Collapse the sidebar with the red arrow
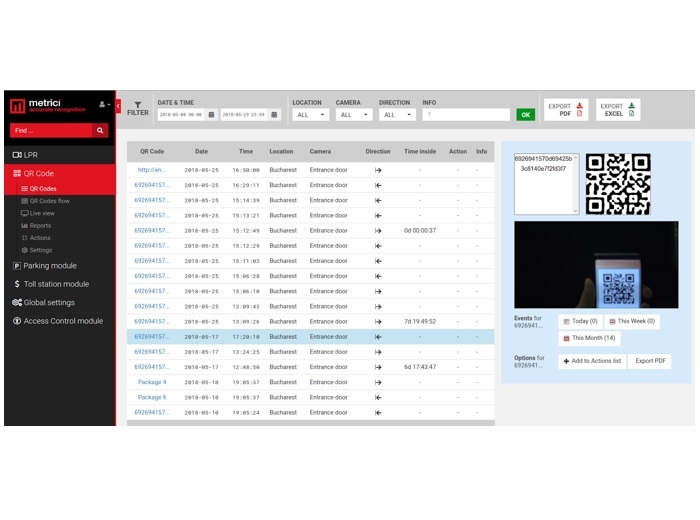Viewport: 700px width, 520px height. click(118, 106)
